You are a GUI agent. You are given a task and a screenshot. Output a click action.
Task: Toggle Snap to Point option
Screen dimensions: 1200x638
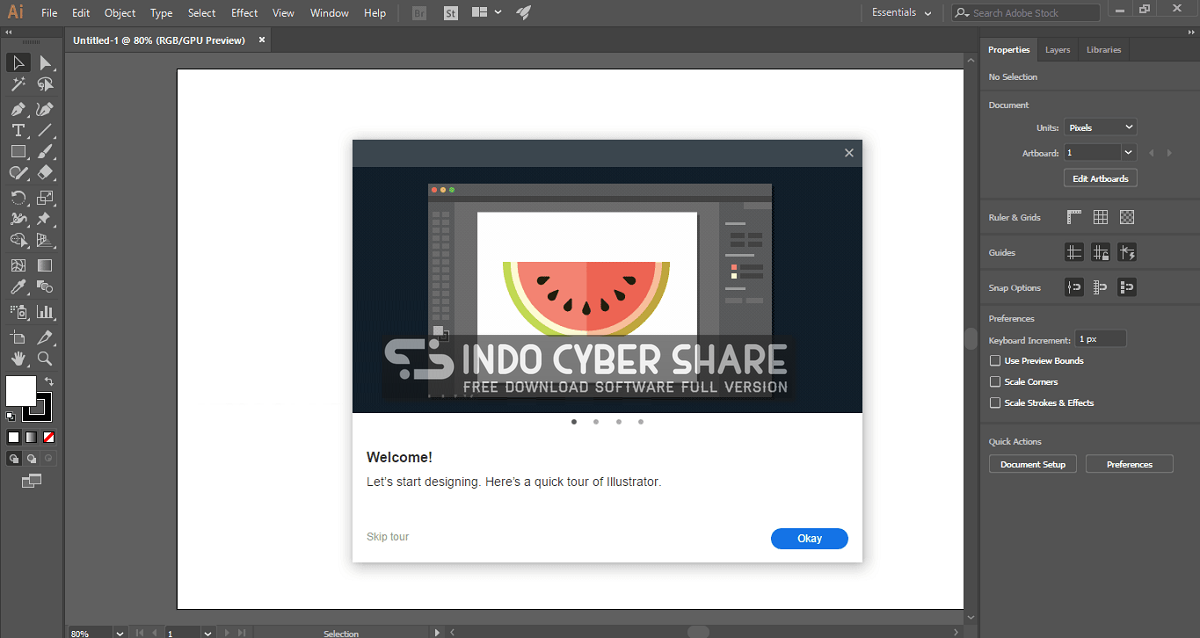pyautogui.click(x=1075, y=288)
